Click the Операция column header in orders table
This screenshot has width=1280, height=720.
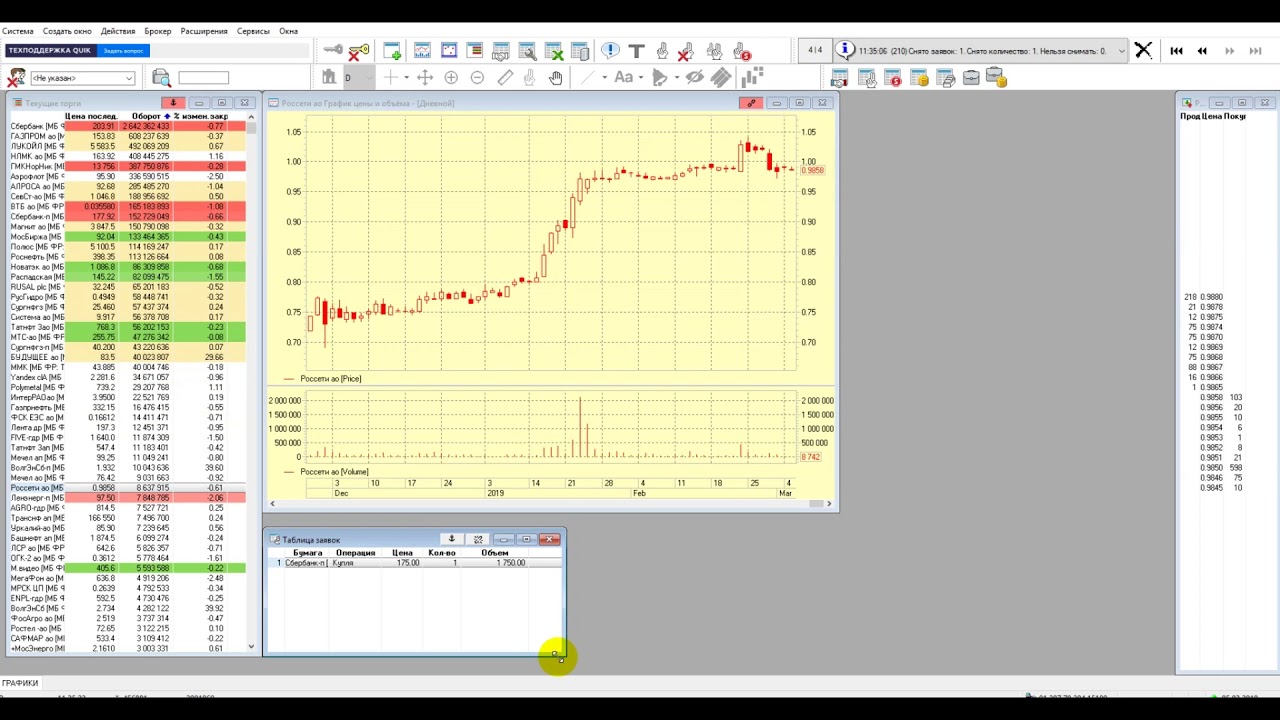[356, 553]
